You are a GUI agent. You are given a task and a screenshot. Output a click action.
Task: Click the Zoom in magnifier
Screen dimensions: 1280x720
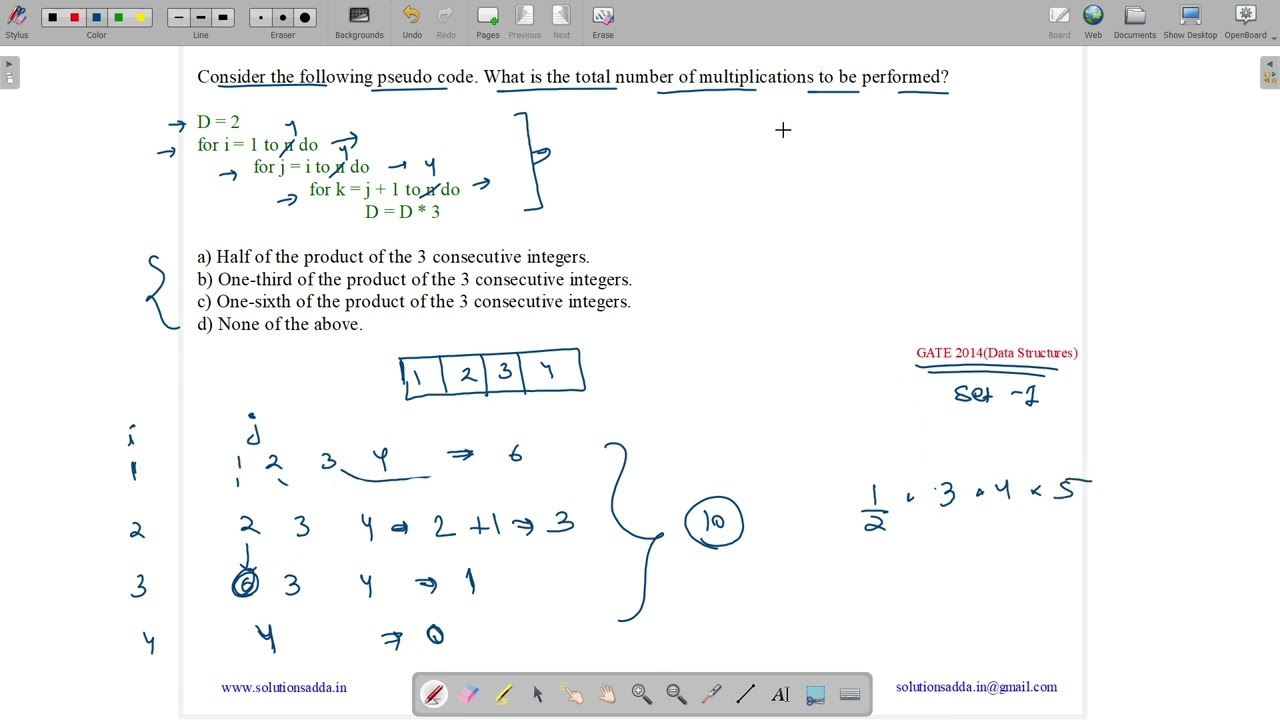click(642, 694)
